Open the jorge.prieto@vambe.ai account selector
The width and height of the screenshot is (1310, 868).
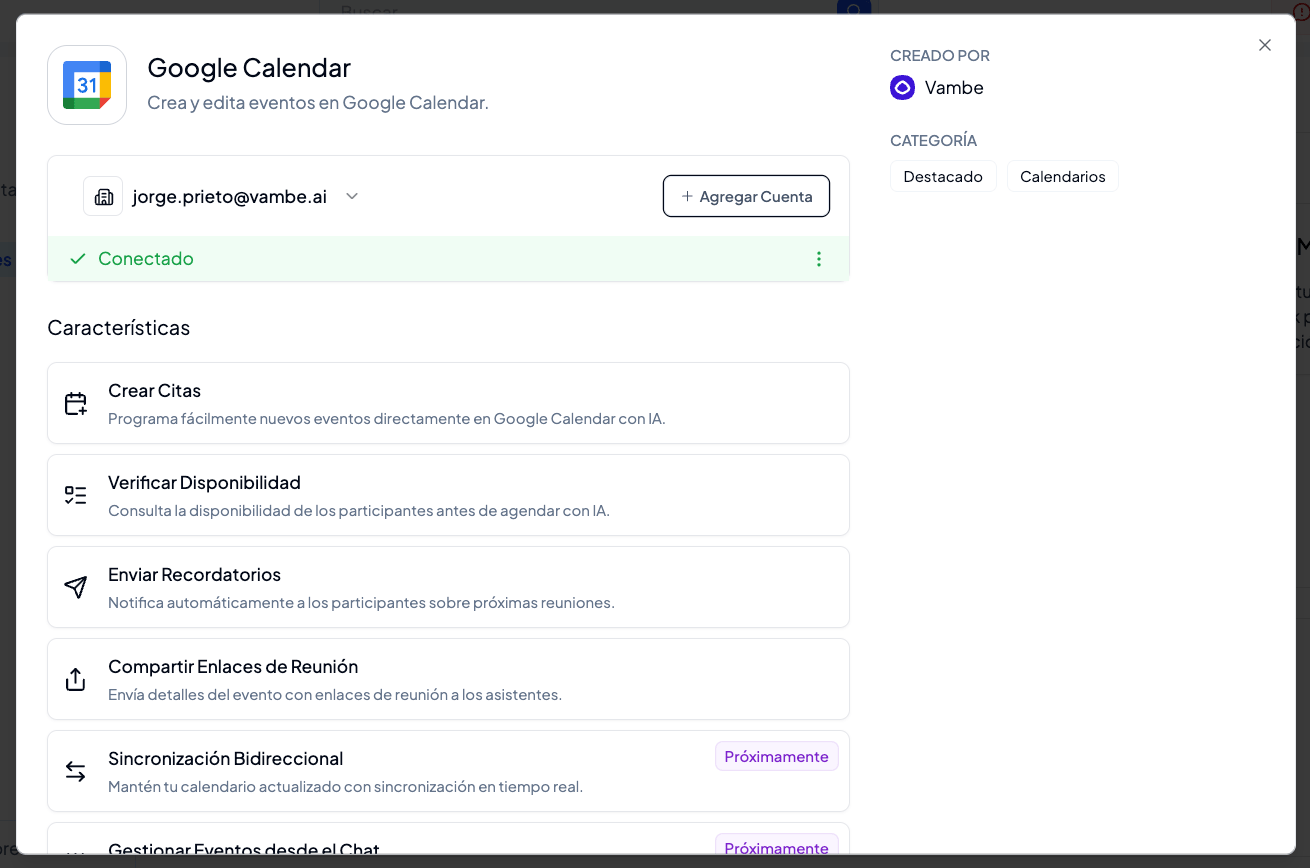221,197
